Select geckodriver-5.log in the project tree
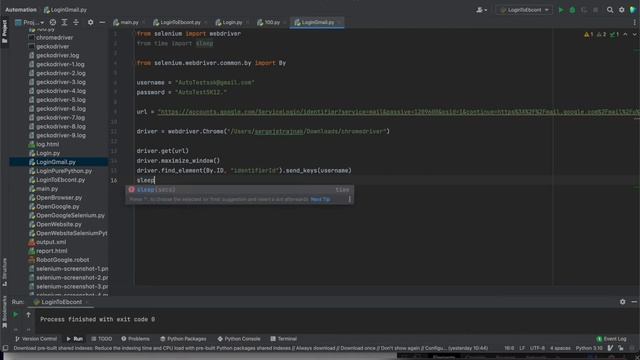The image size is (640, 360). [x=61, y=100]
